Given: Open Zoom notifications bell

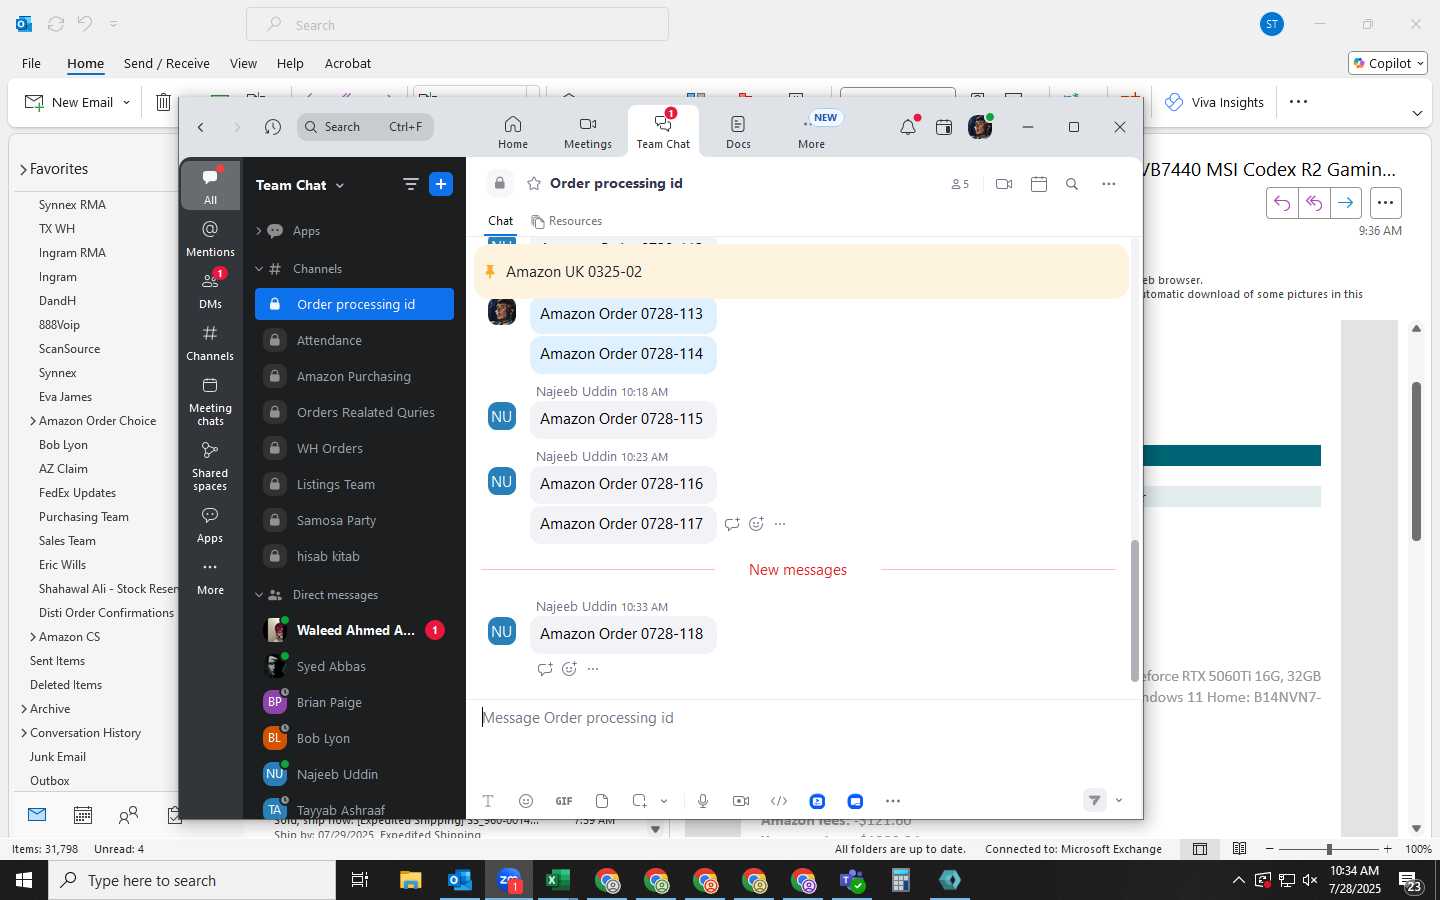Looking at the screenshot, I should click(908, 127).
